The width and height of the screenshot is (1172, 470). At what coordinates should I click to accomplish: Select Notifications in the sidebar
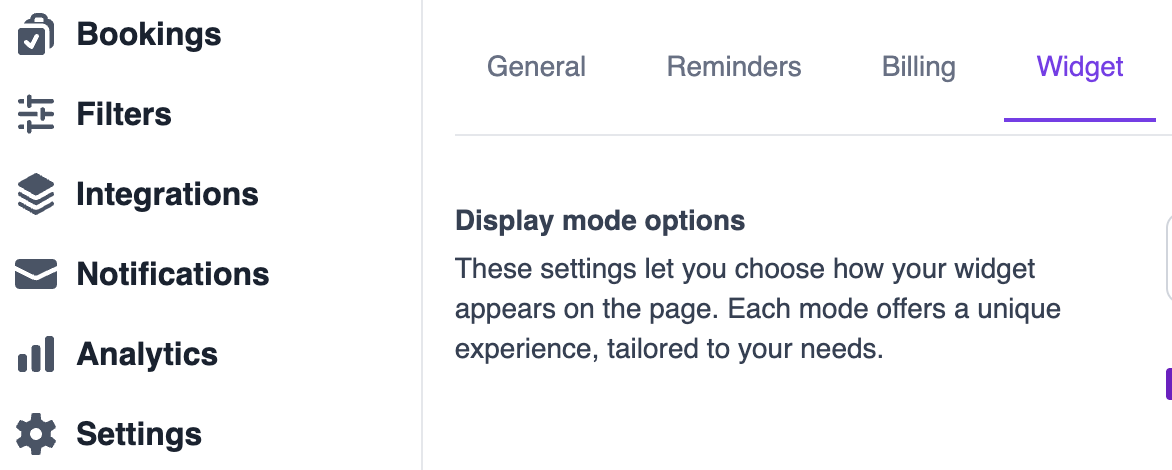173,274
